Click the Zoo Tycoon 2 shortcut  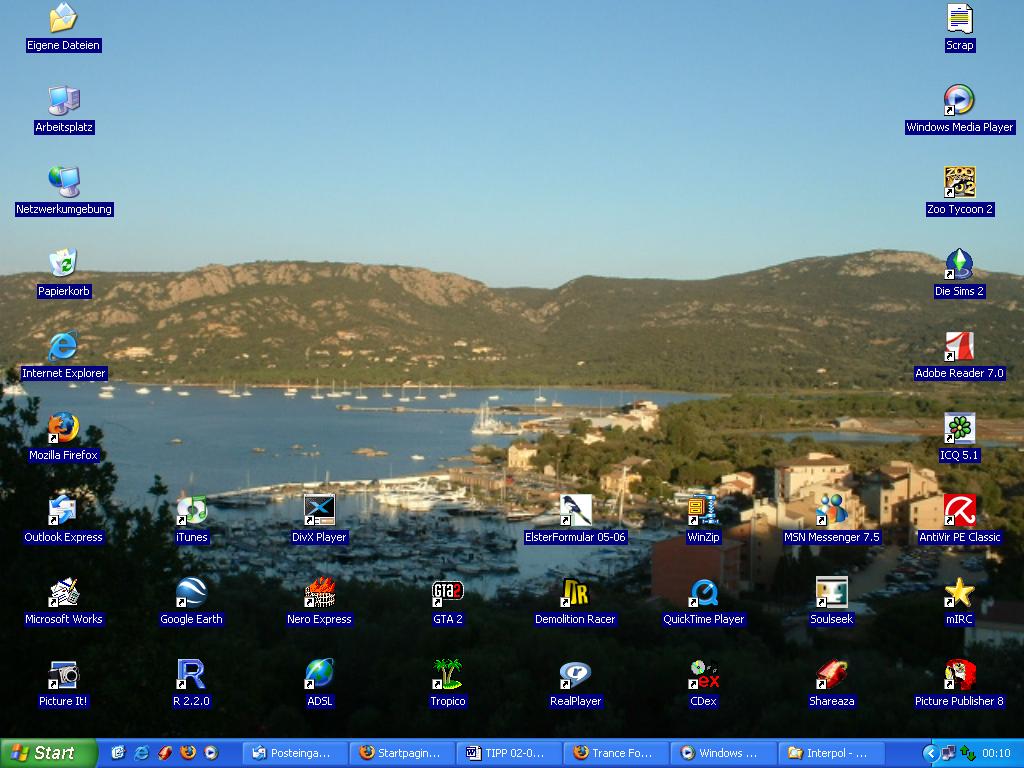click(959, 182)
